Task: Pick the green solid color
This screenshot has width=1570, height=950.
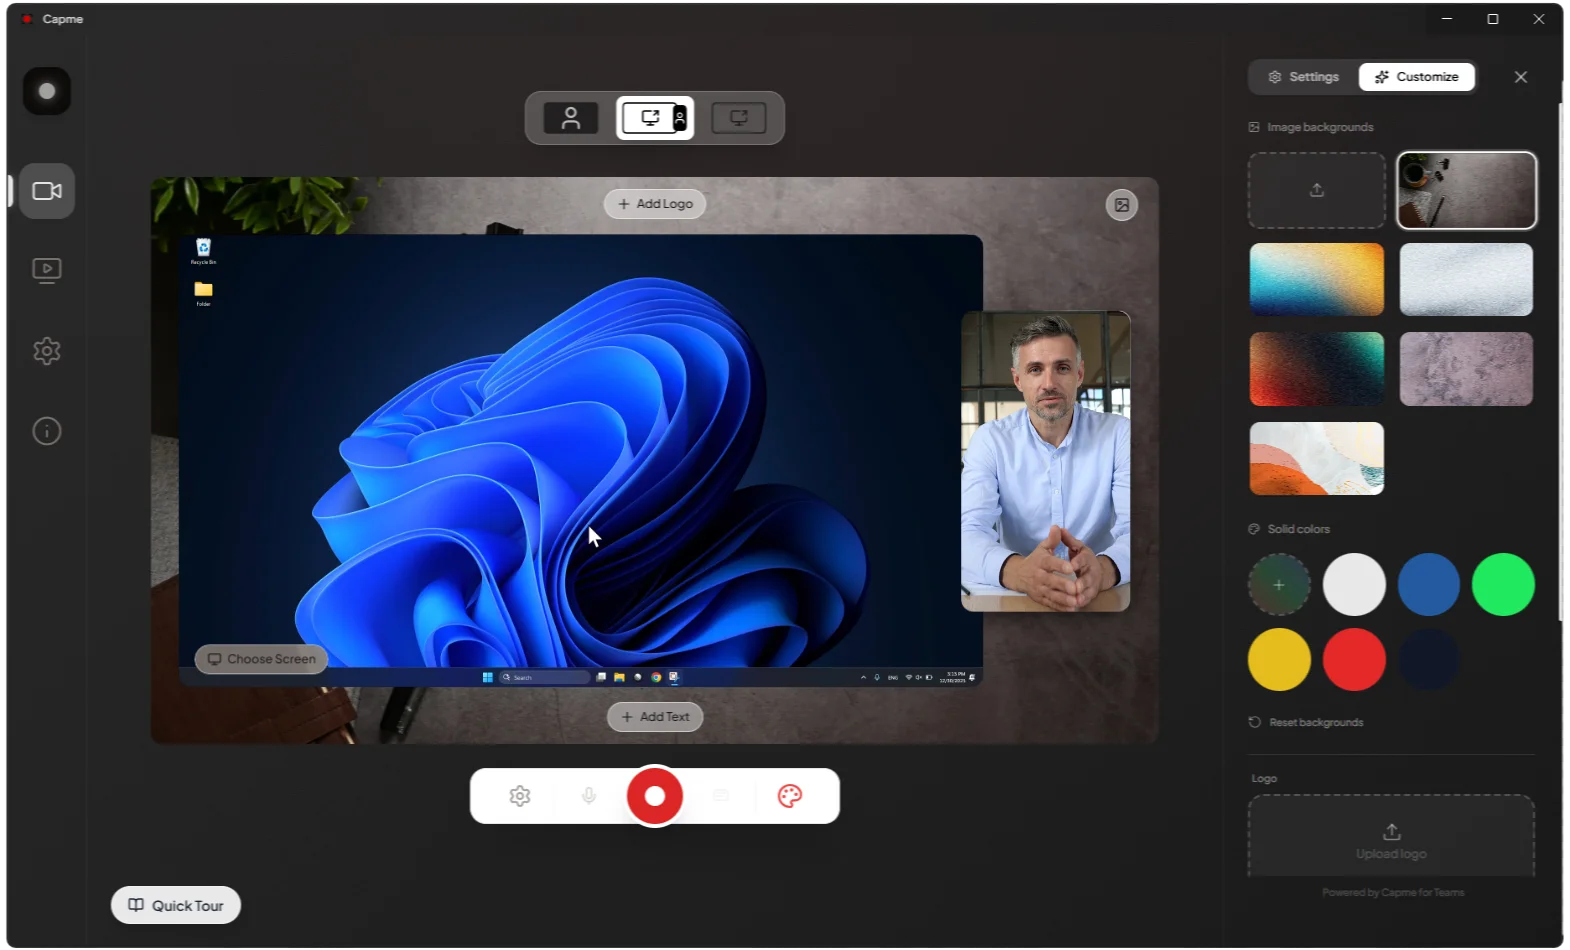Action: [1503, 585]
